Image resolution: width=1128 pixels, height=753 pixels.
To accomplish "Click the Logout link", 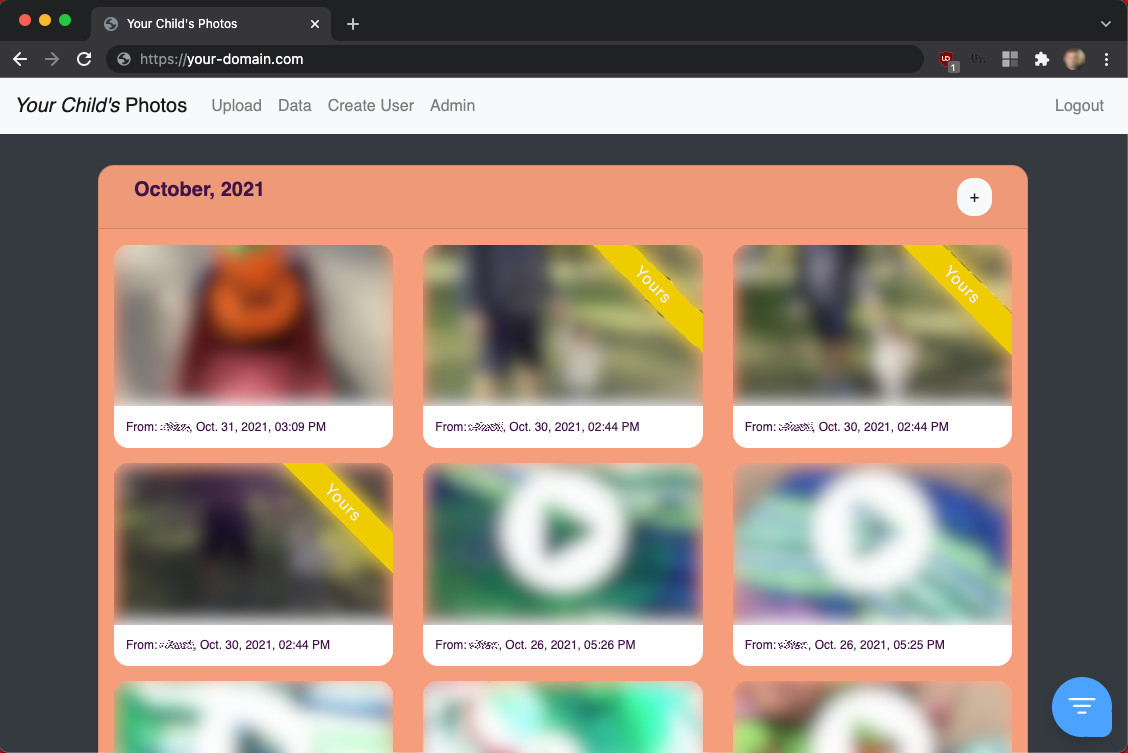I will click(1079, 106).
